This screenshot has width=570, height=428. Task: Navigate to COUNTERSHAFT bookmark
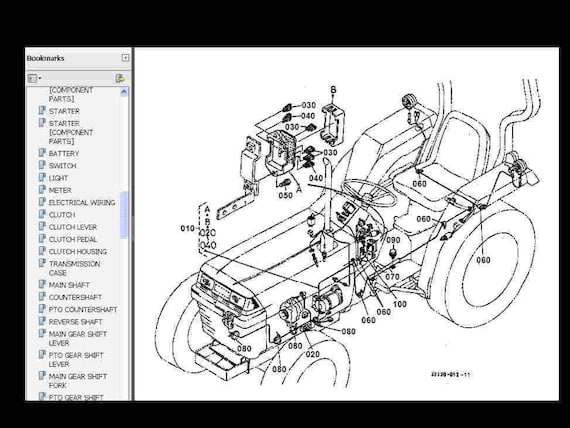(75, 297)
